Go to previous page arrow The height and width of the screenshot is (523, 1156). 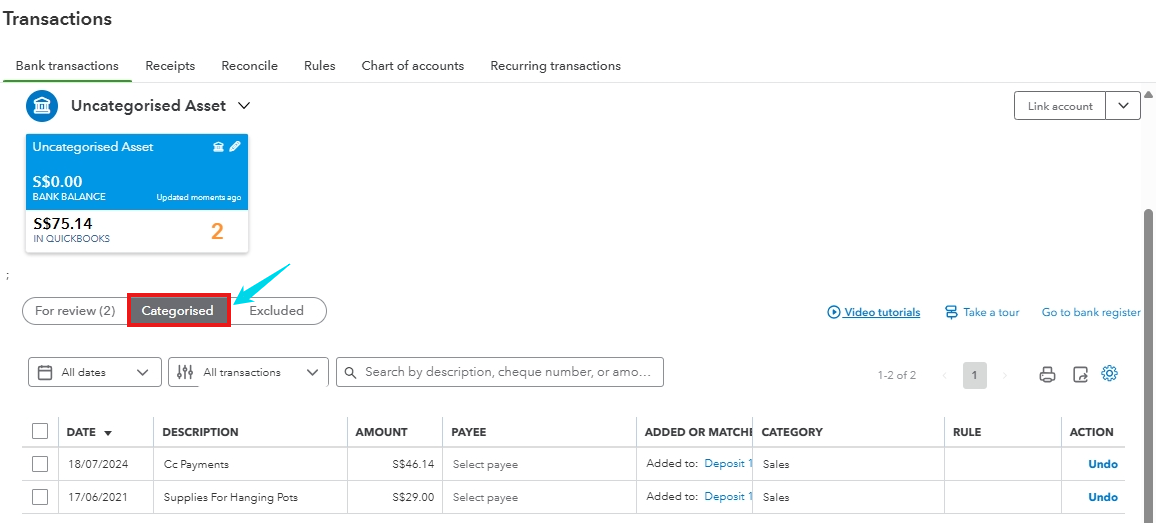click(x=944, y=375)
